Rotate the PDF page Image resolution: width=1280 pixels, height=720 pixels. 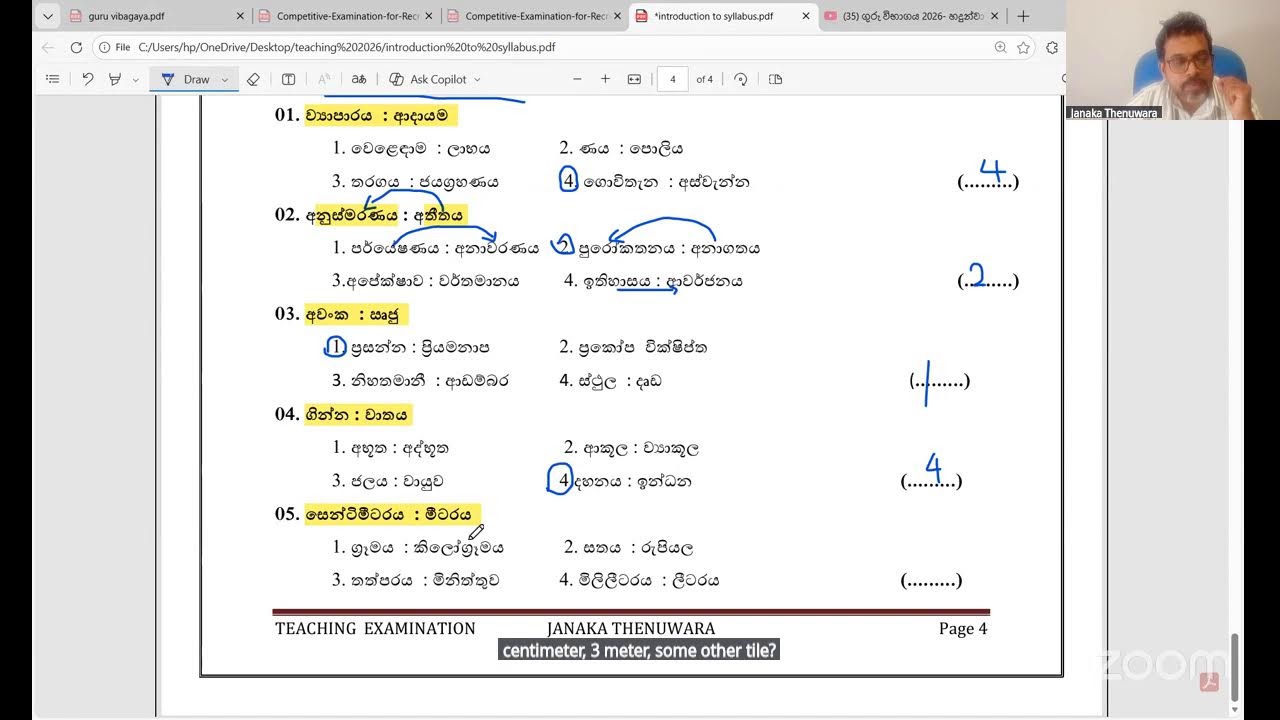click(x=741, y=79)
